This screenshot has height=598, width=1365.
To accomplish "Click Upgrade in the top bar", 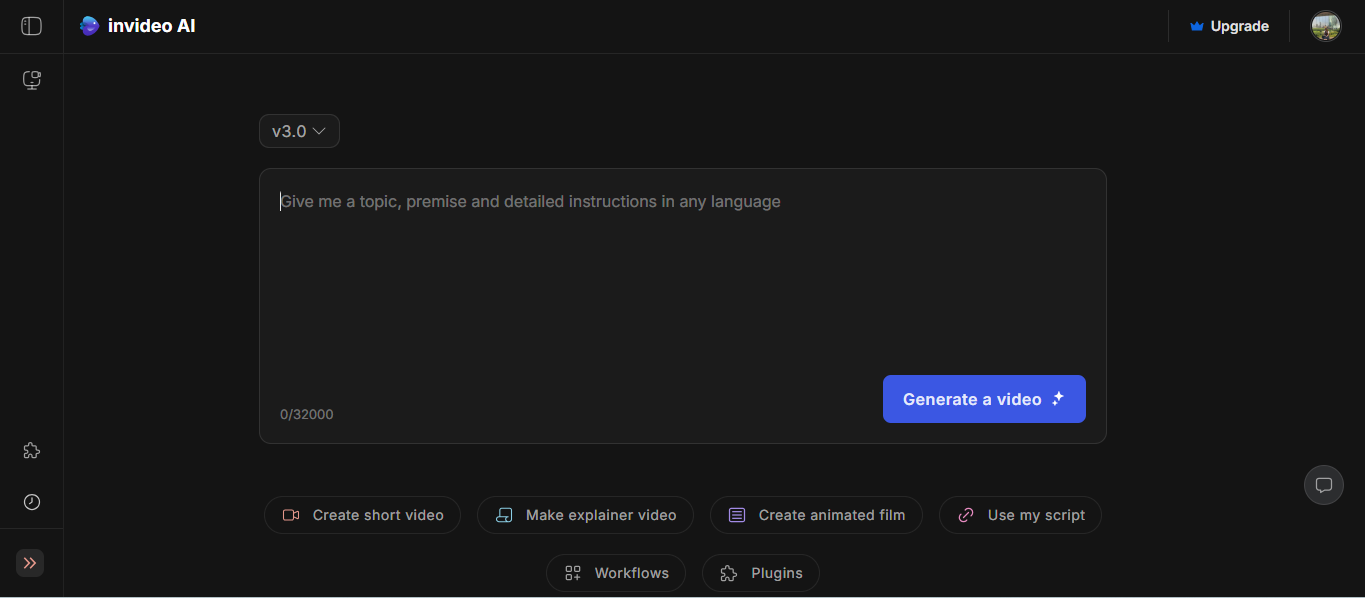I will coord(1239,26).
